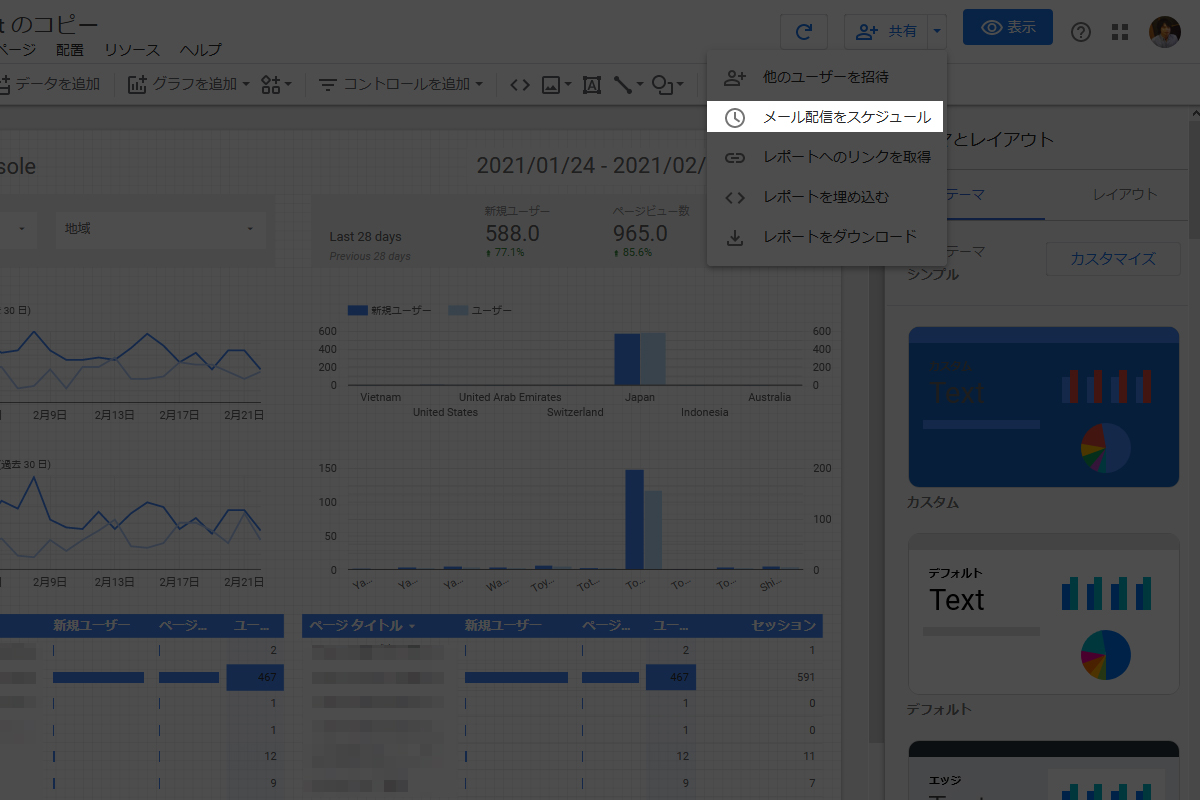Open the グラフを追加 dropdown
This screenshot has width=1200, height=800.
[x=189, y=85]
